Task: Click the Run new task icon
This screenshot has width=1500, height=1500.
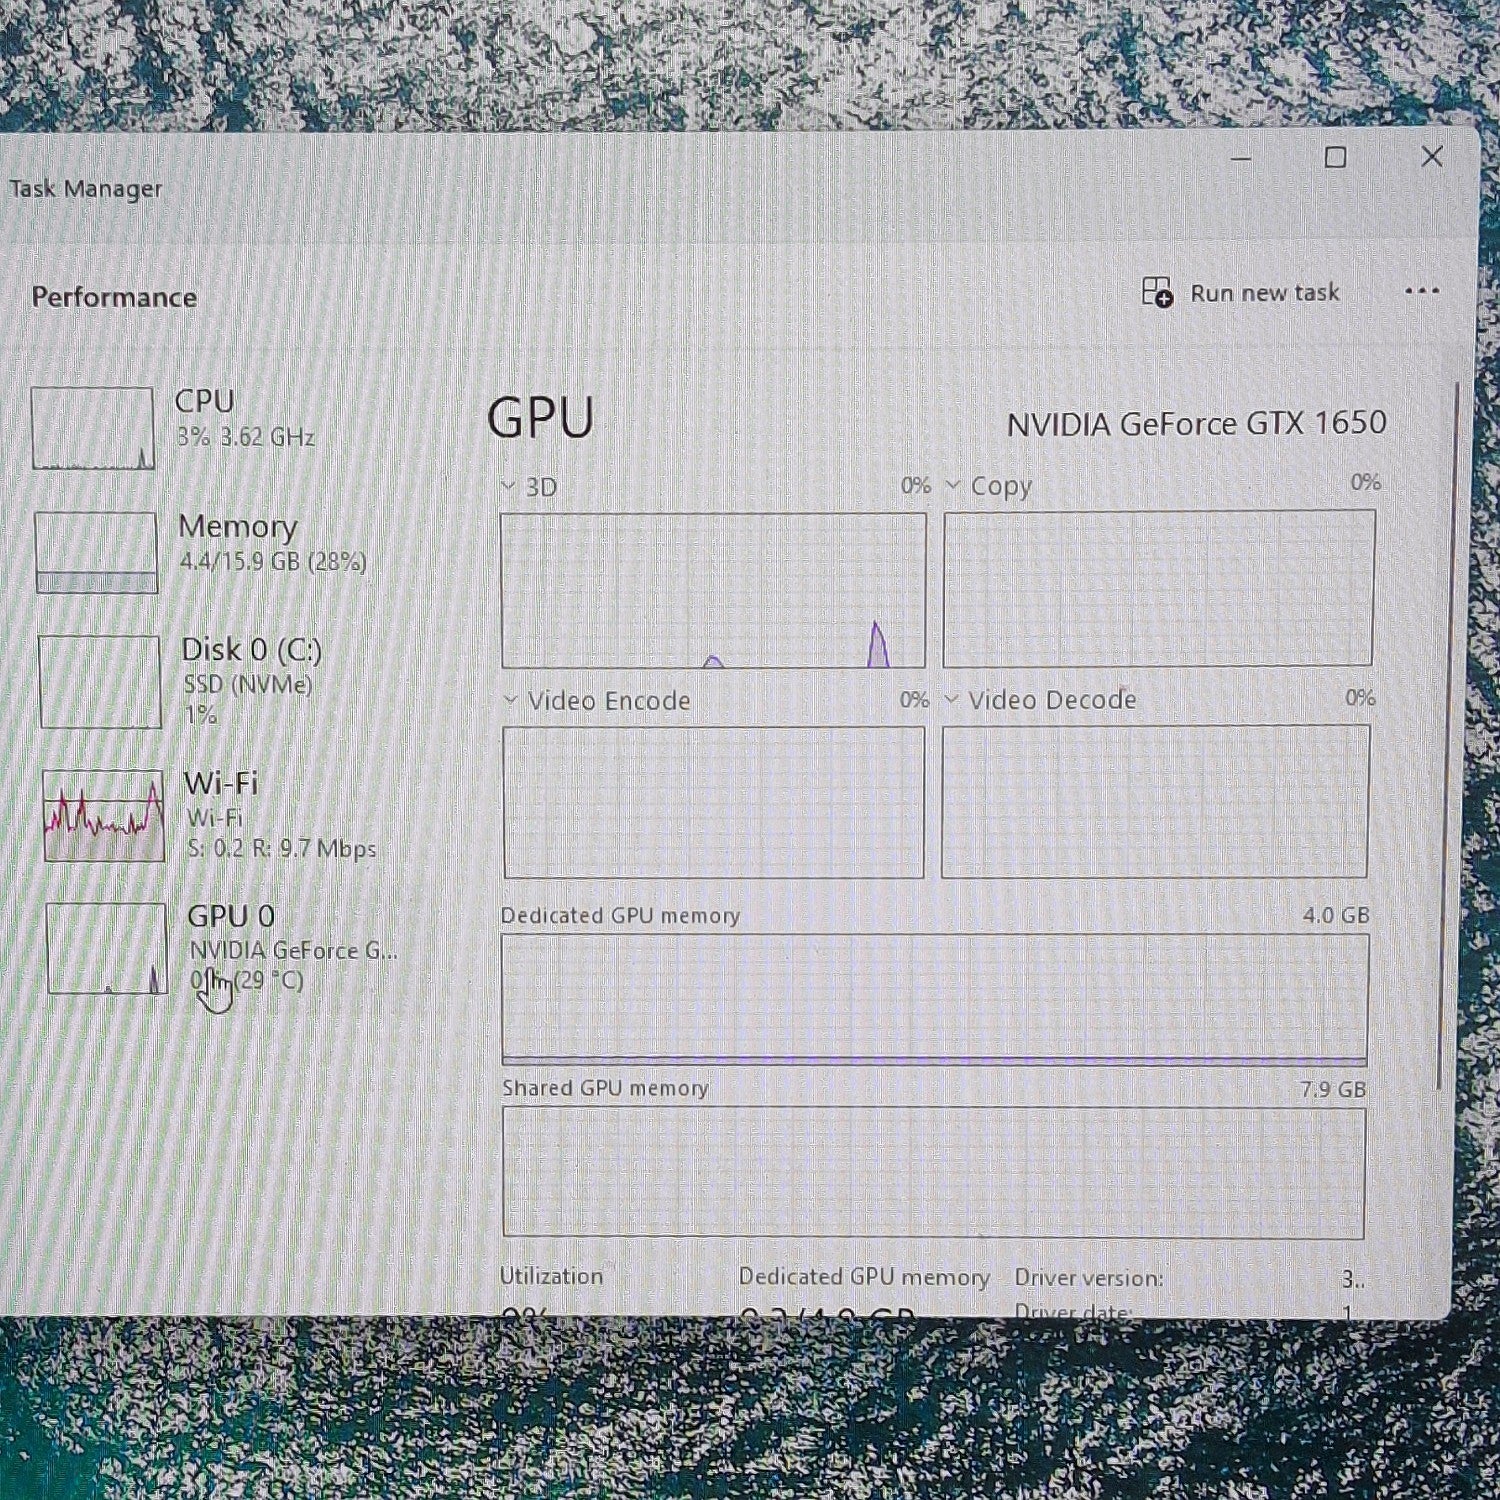Action: [1157, 292]
